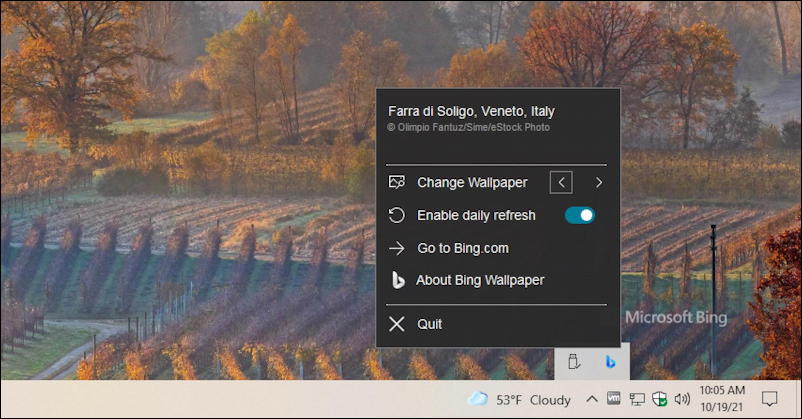
Task: Click the Change Wallpaper picture icon
Action: [x=397, y=182]
